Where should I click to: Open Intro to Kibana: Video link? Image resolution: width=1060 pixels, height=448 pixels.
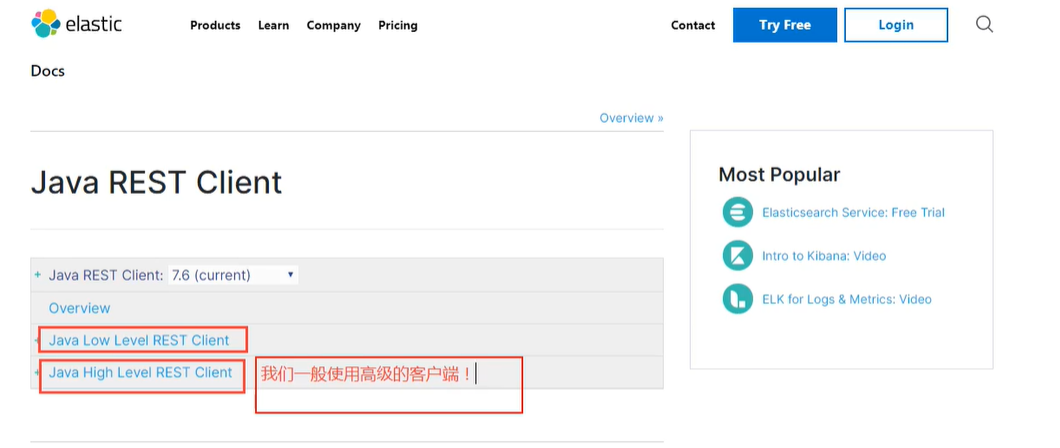823,255
